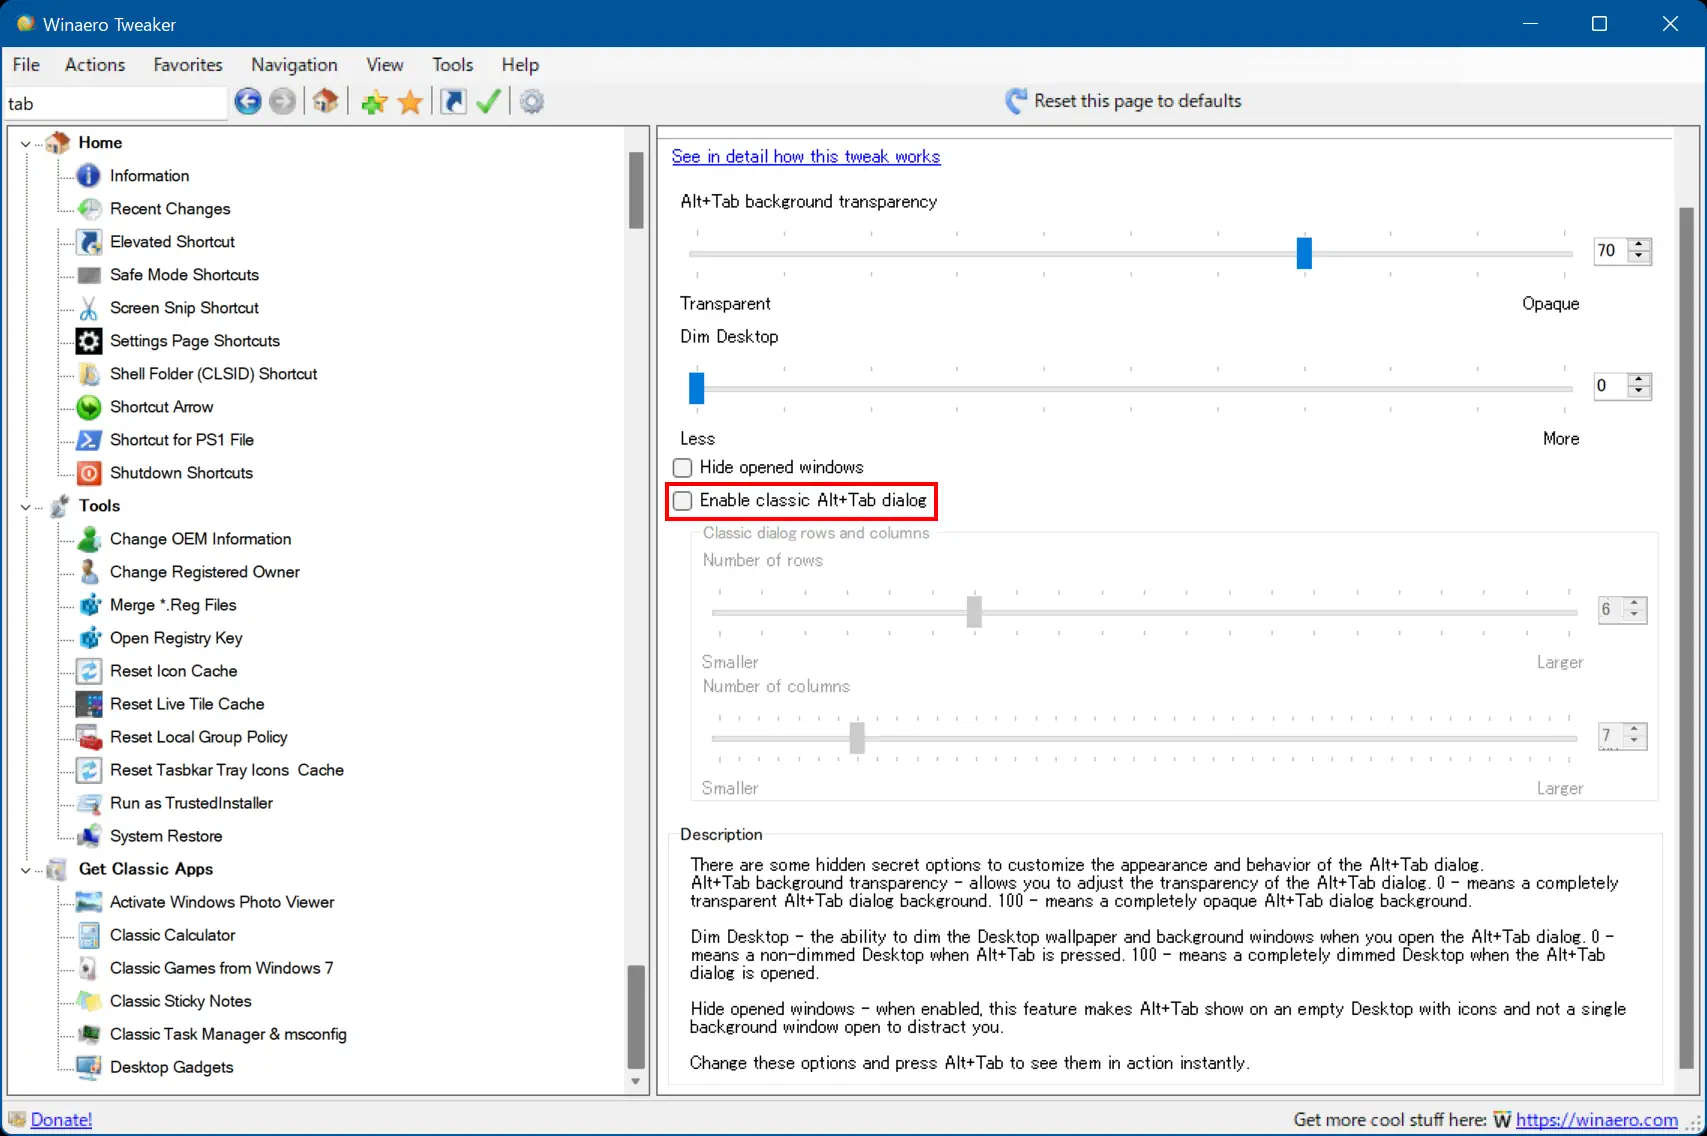1707x1136 pixels.
Task: Click the green Add to Favorites icon
Action: (x=375, y=102)
